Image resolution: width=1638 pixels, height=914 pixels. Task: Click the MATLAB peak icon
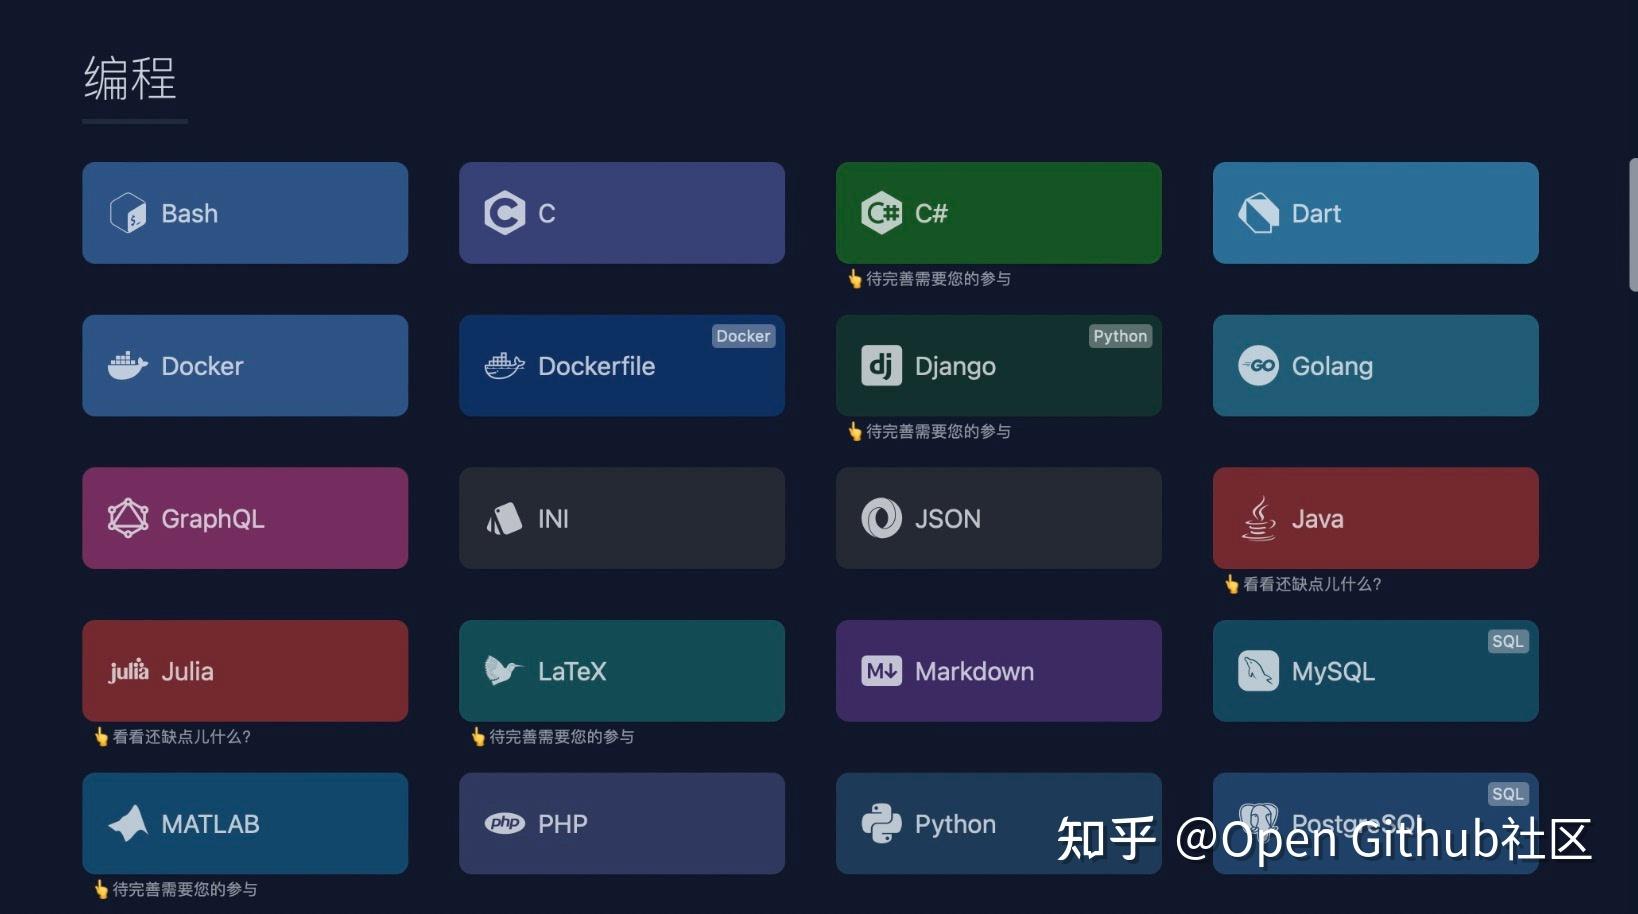tap(128, 823)
